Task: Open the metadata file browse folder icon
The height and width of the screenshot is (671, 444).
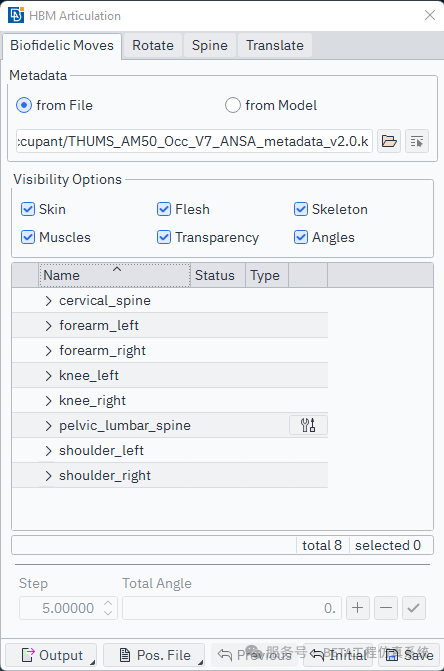Action: 389,141
